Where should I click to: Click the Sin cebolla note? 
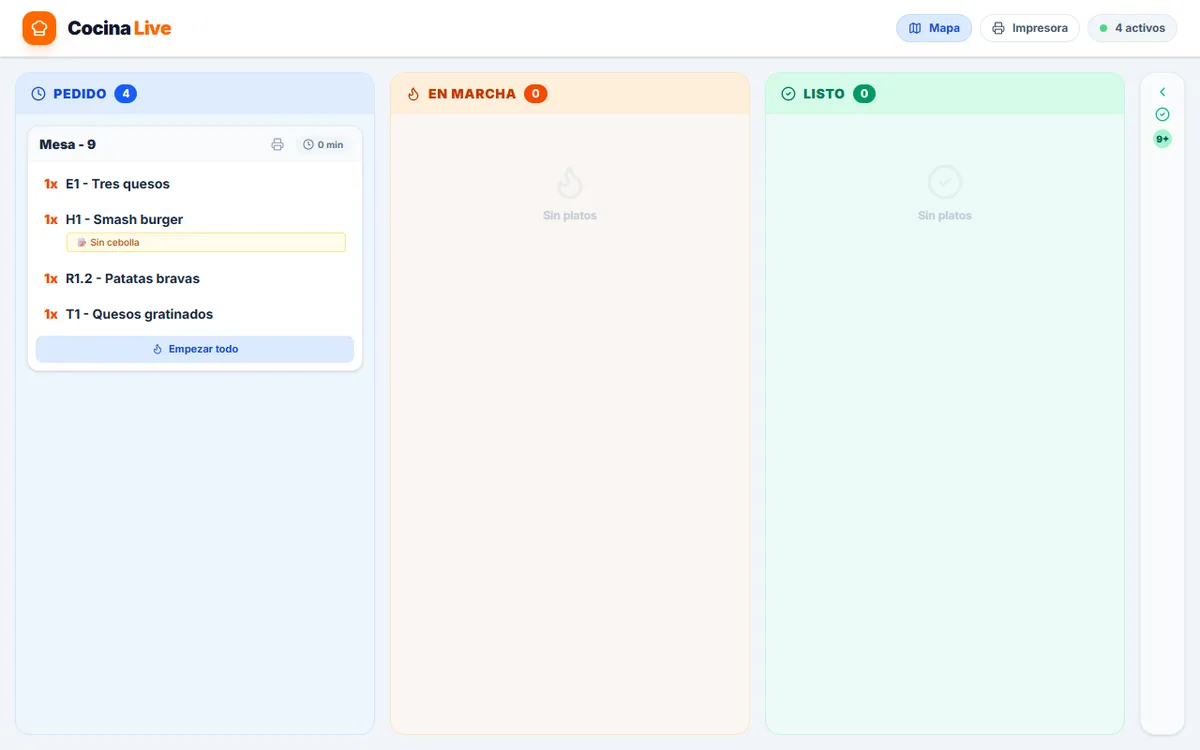coord(206,243)
